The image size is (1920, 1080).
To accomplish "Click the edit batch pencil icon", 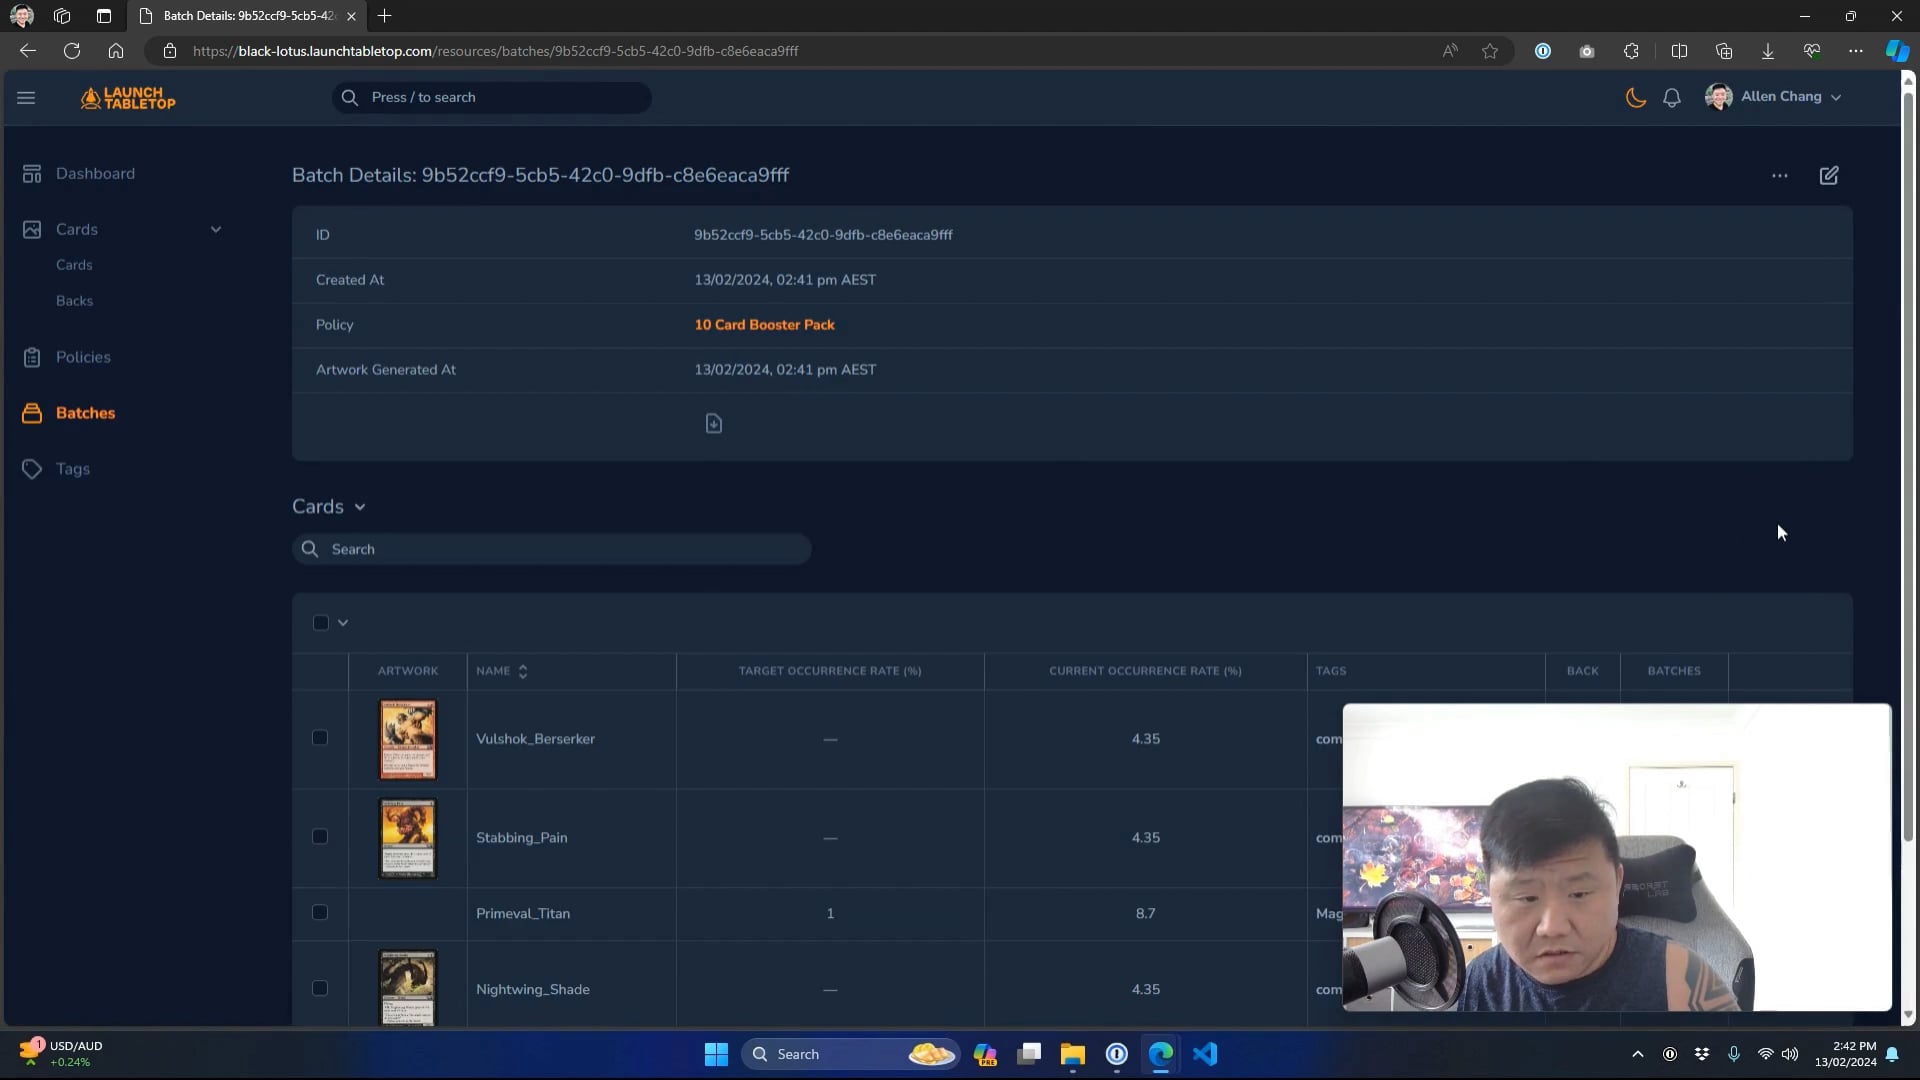I will (1828, 176).
